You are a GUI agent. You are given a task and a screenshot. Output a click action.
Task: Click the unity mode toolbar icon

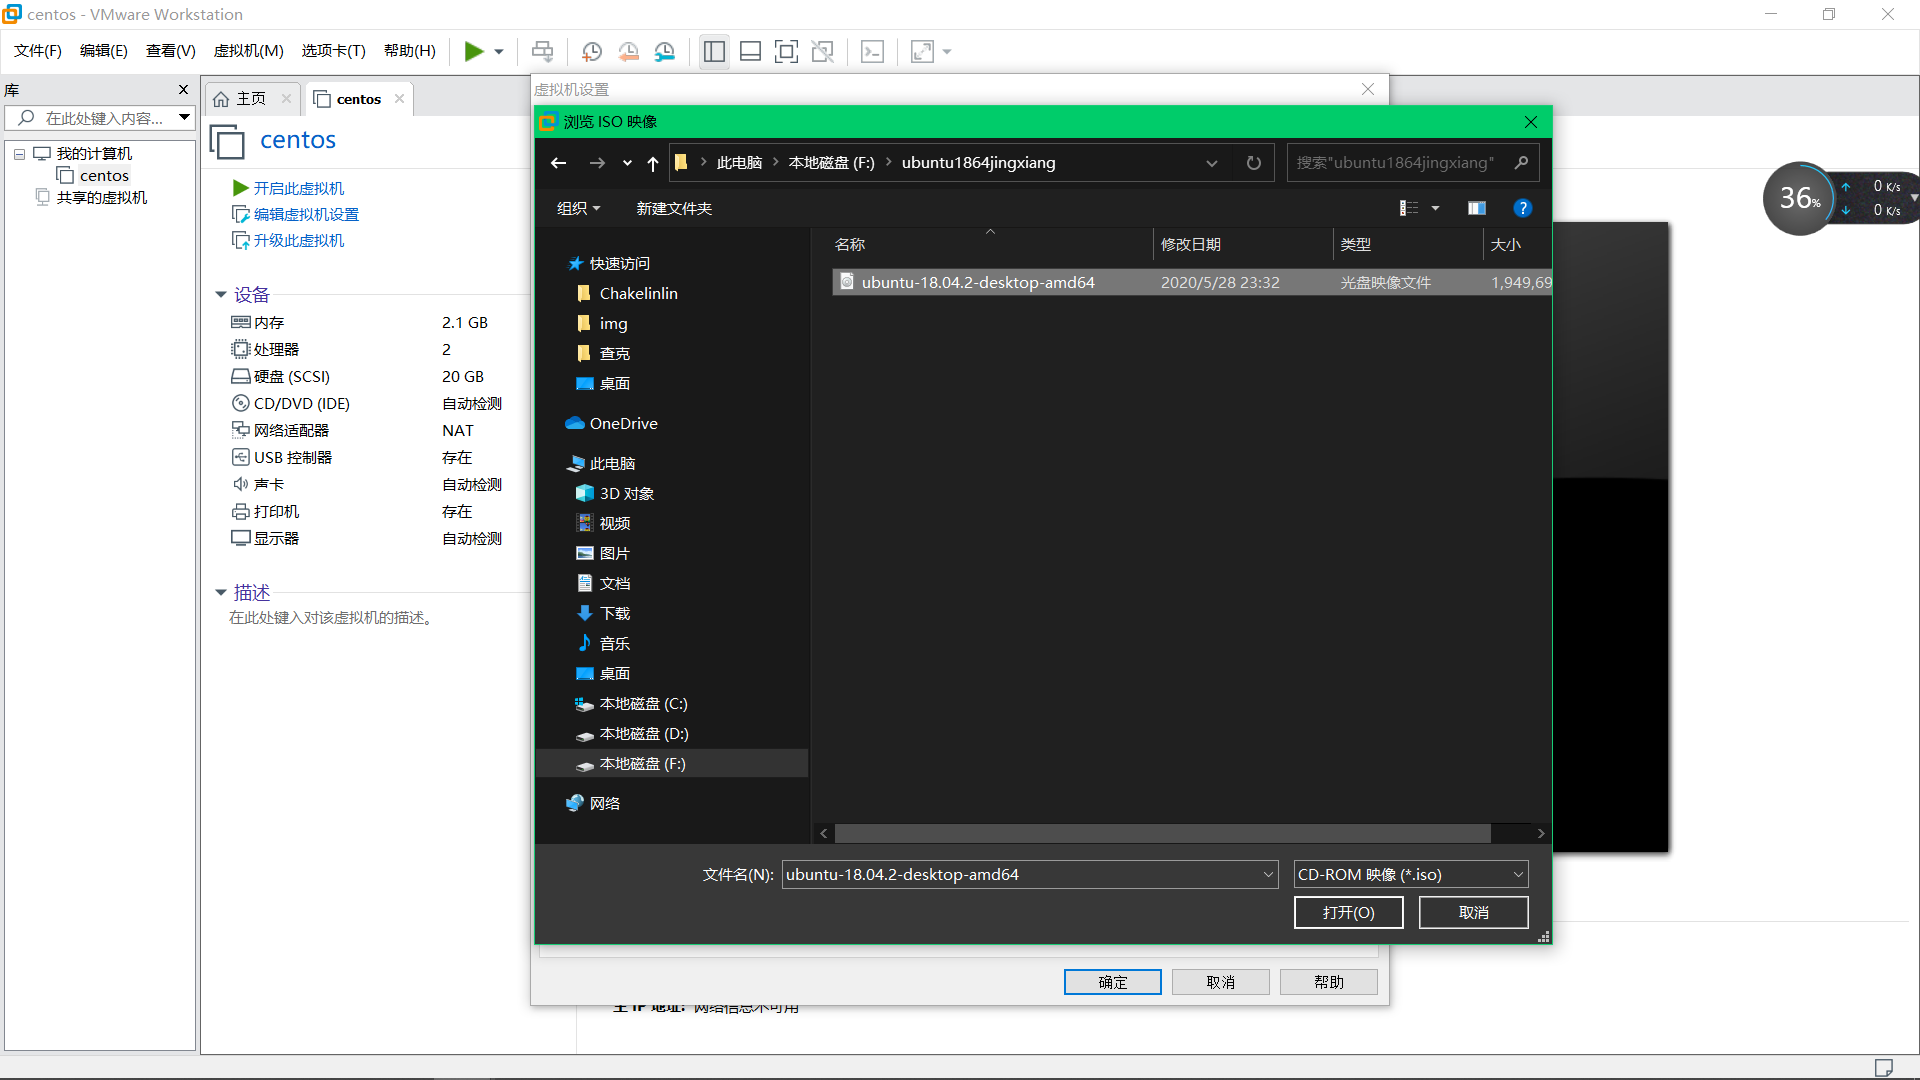pos(822,51)
